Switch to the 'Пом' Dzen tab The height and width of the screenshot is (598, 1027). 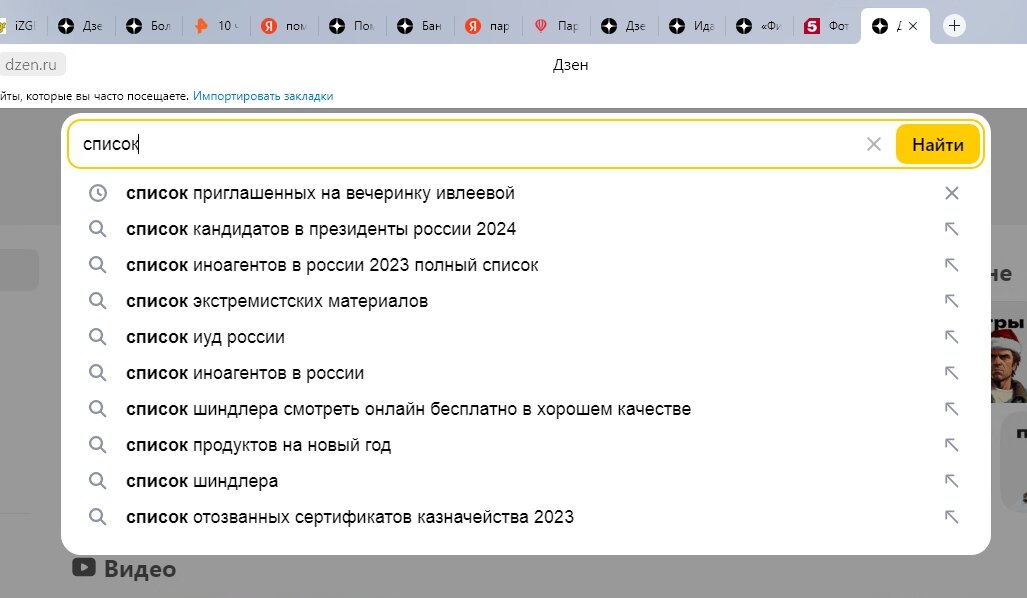coord(353,26)
